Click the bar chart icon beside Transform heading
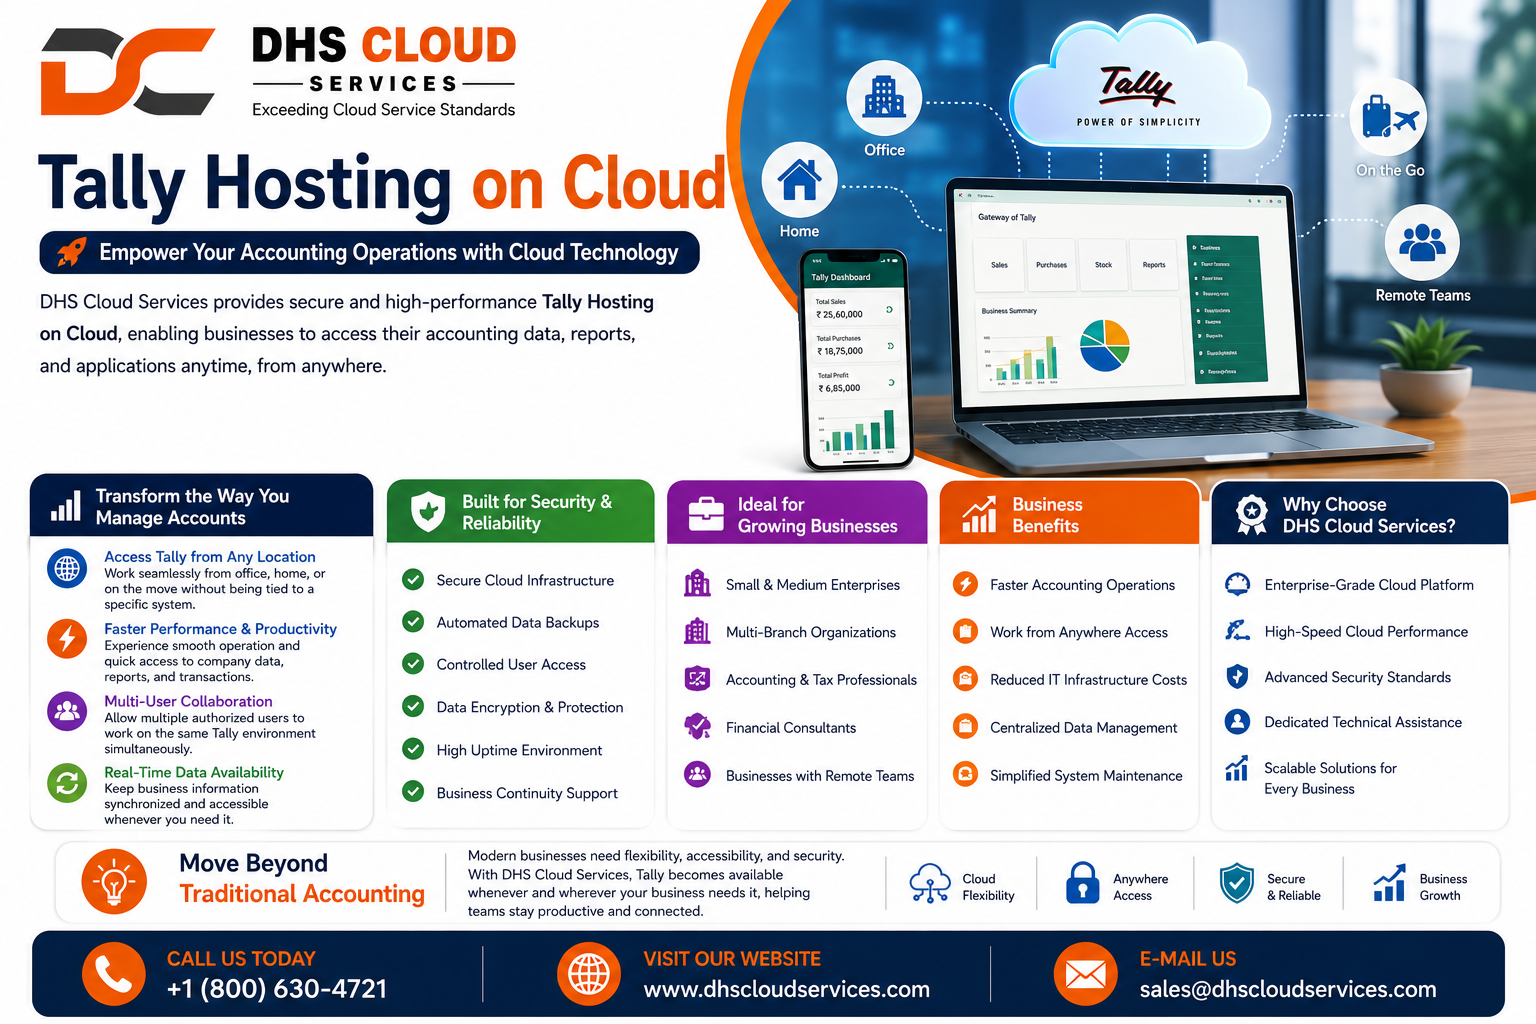The height and width of the screenshot is (1024, 1536). (66, 506)
